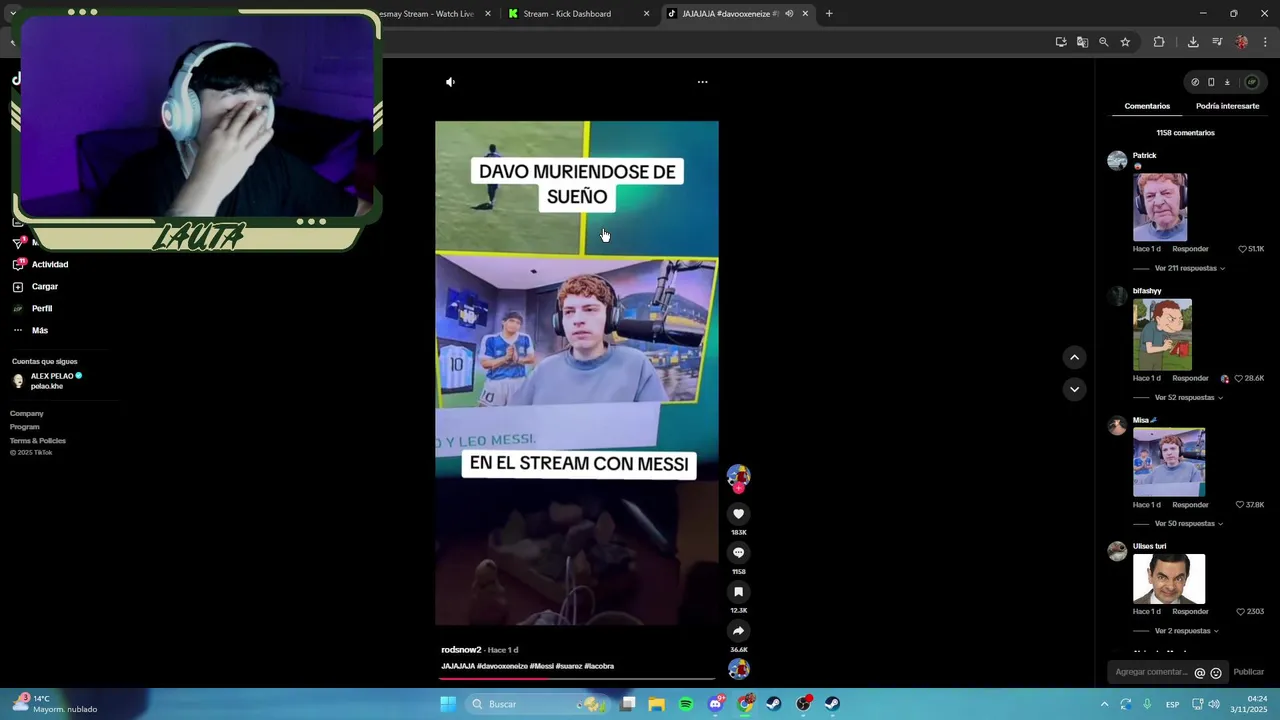Open the Company footer link

pyautogui.click(x=27, y=414)
